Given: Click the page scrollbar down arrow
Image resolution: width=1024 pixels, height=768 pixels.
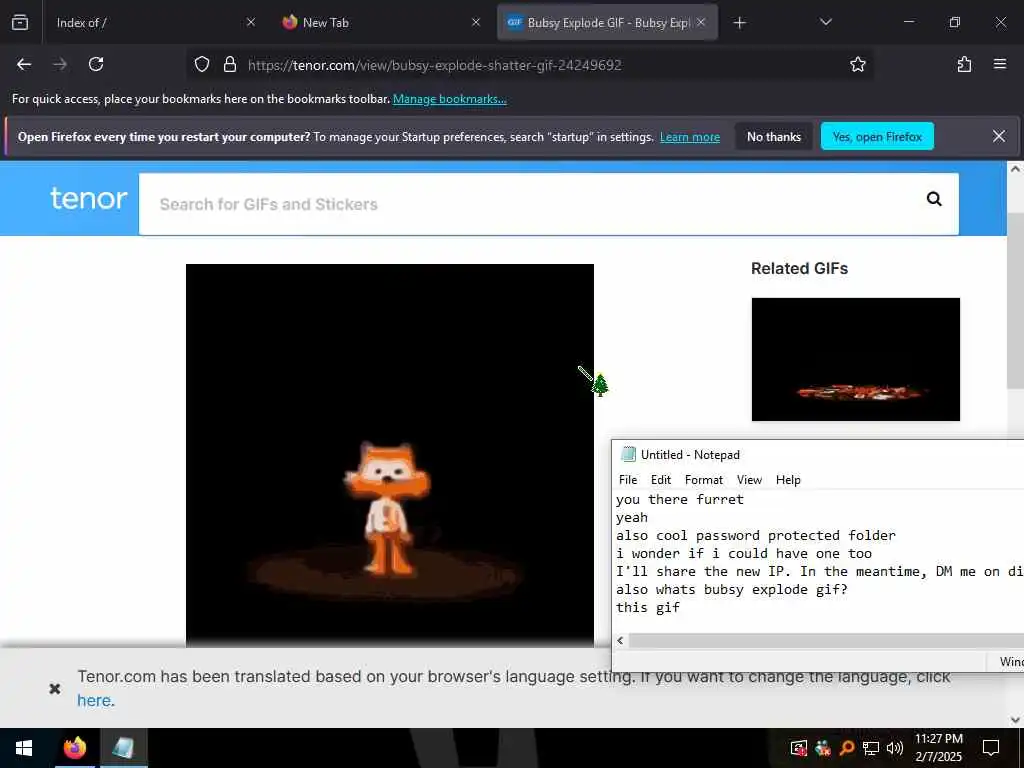Looking at the screenshot, I should [x=1015, y=720].
